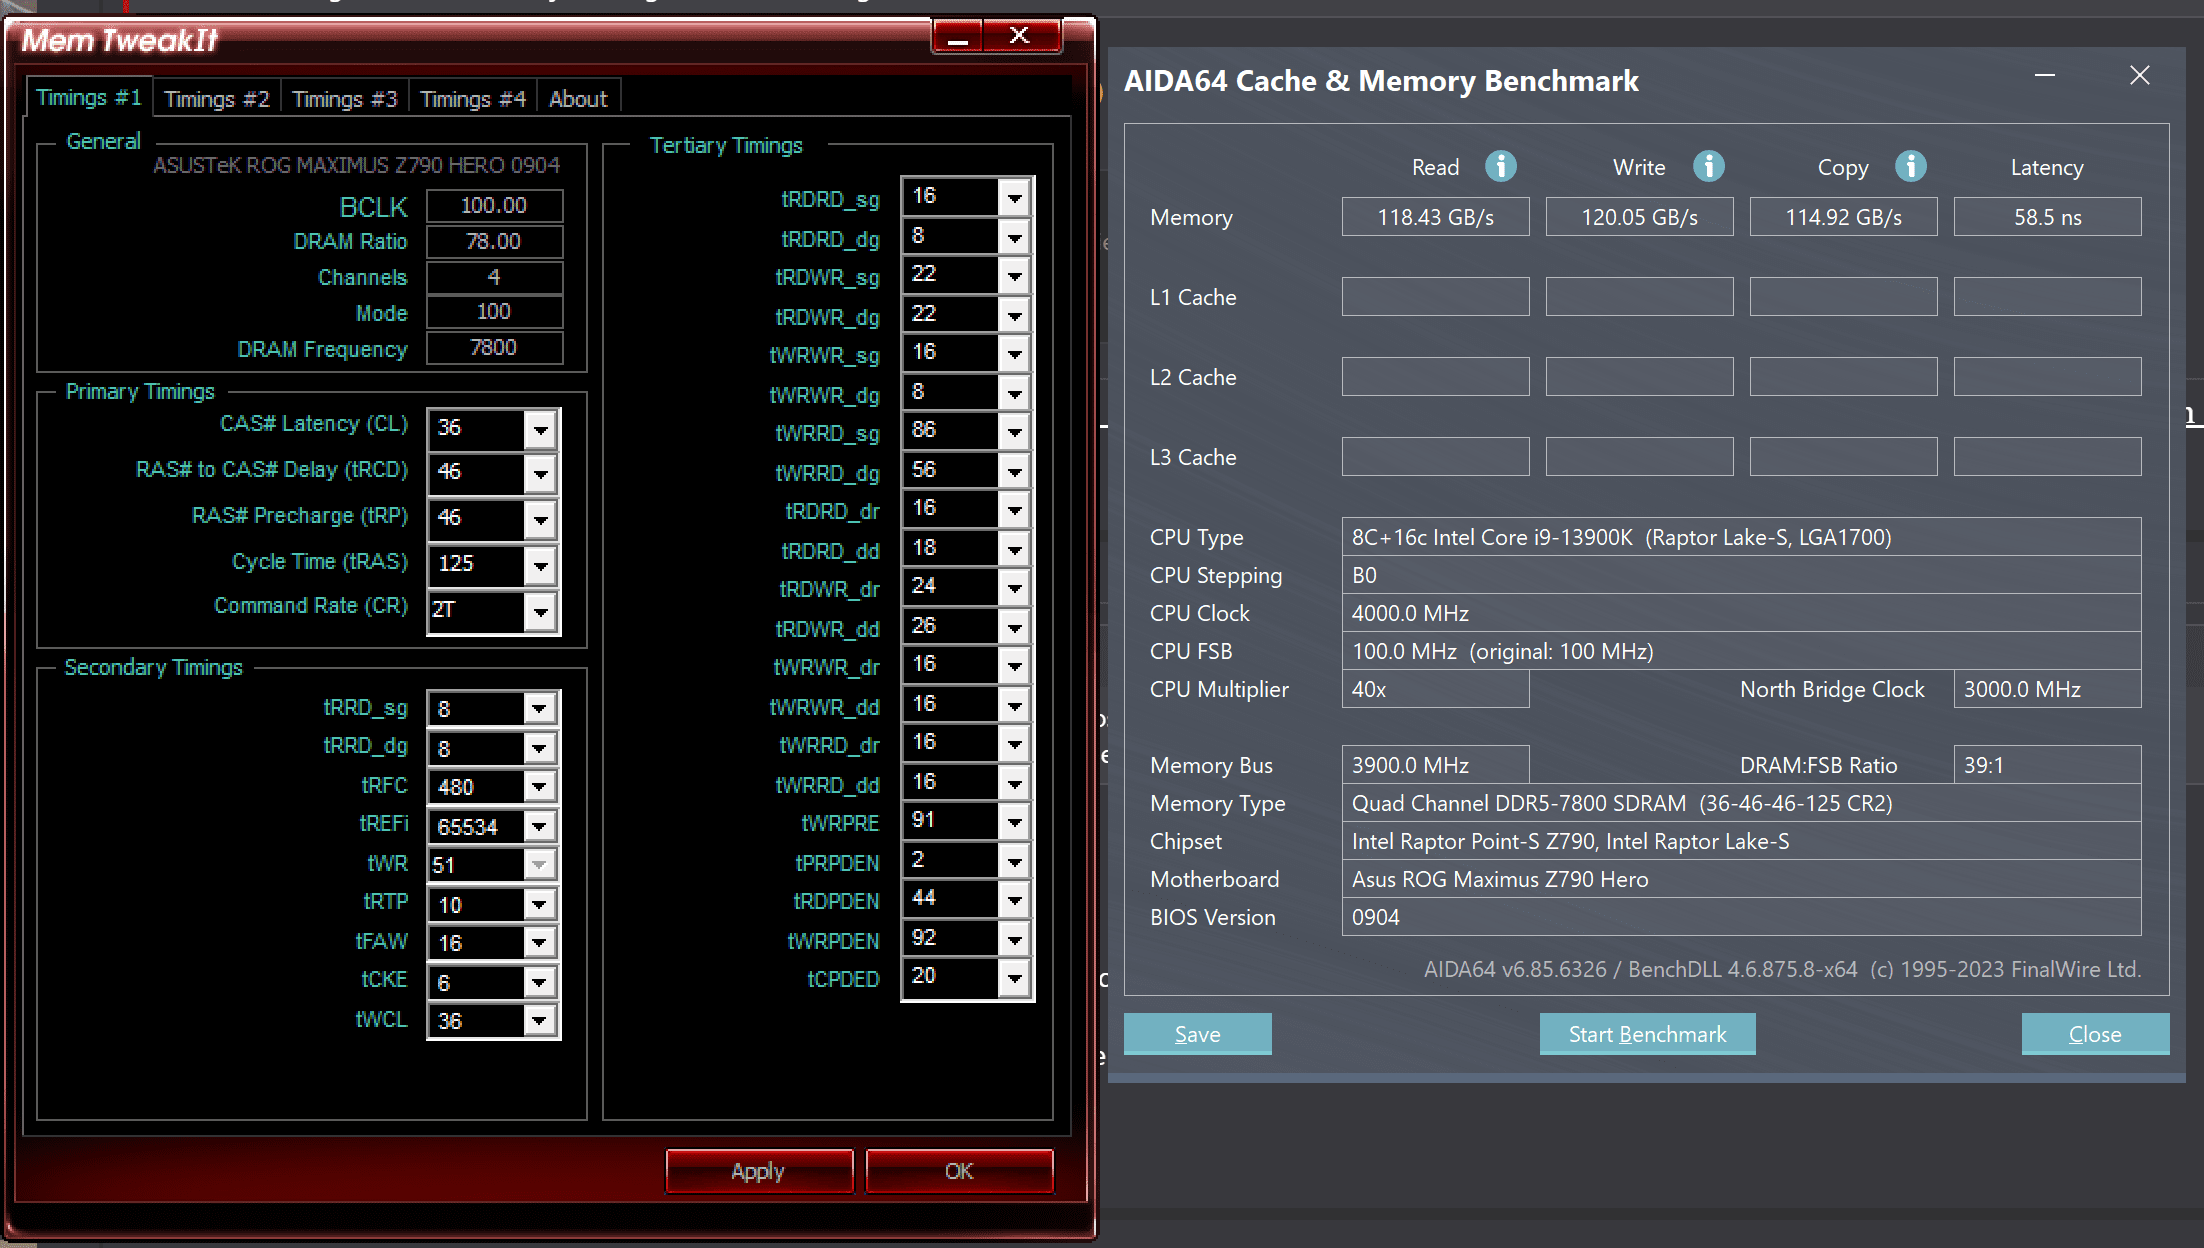This screenshot has height=1248, width=2204.
Task: Expand the tRTP dropdown
Action: pyautogui.click(x=539, y=905)
